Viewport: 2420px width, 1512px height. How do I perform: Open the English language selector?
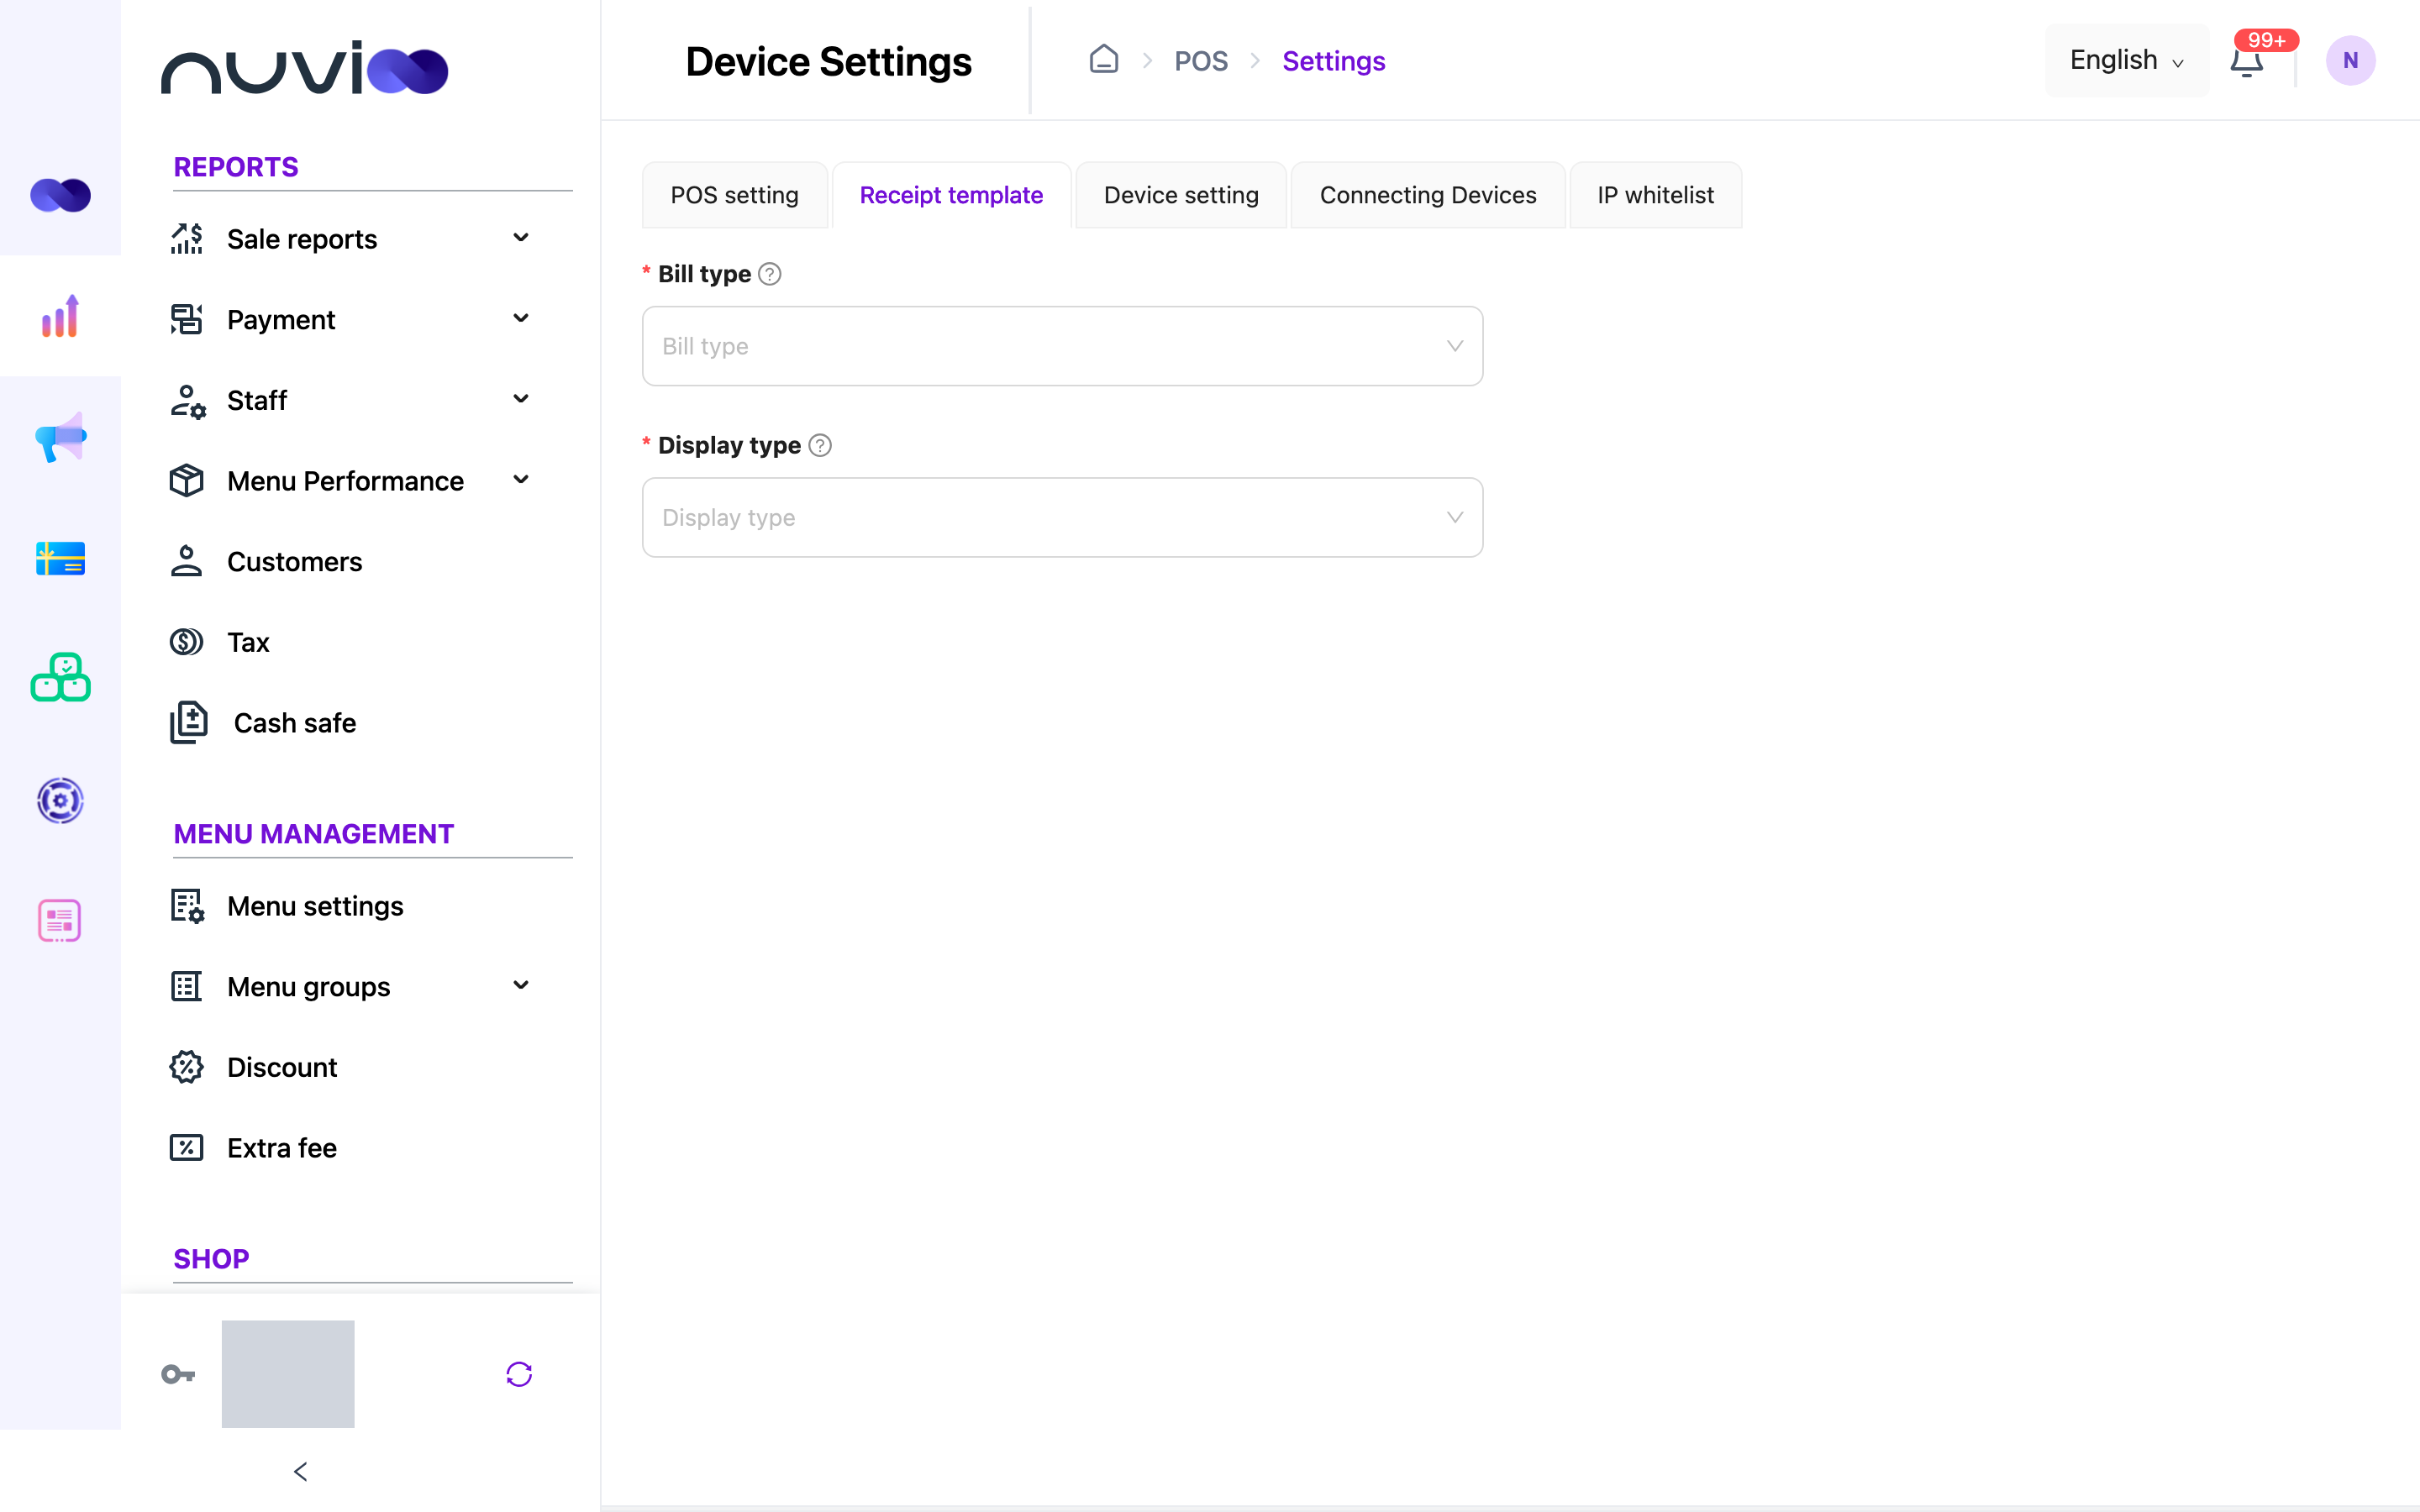(2126, 60)
